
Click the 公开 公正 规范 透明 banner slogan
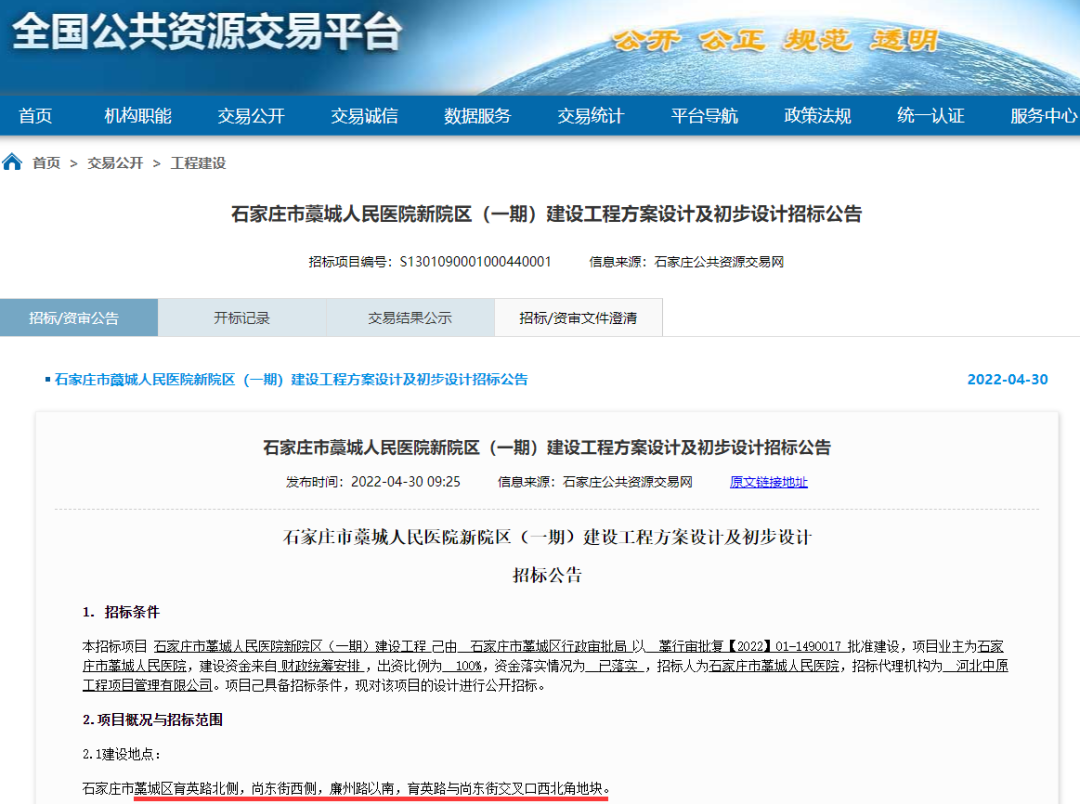(776, 40)
